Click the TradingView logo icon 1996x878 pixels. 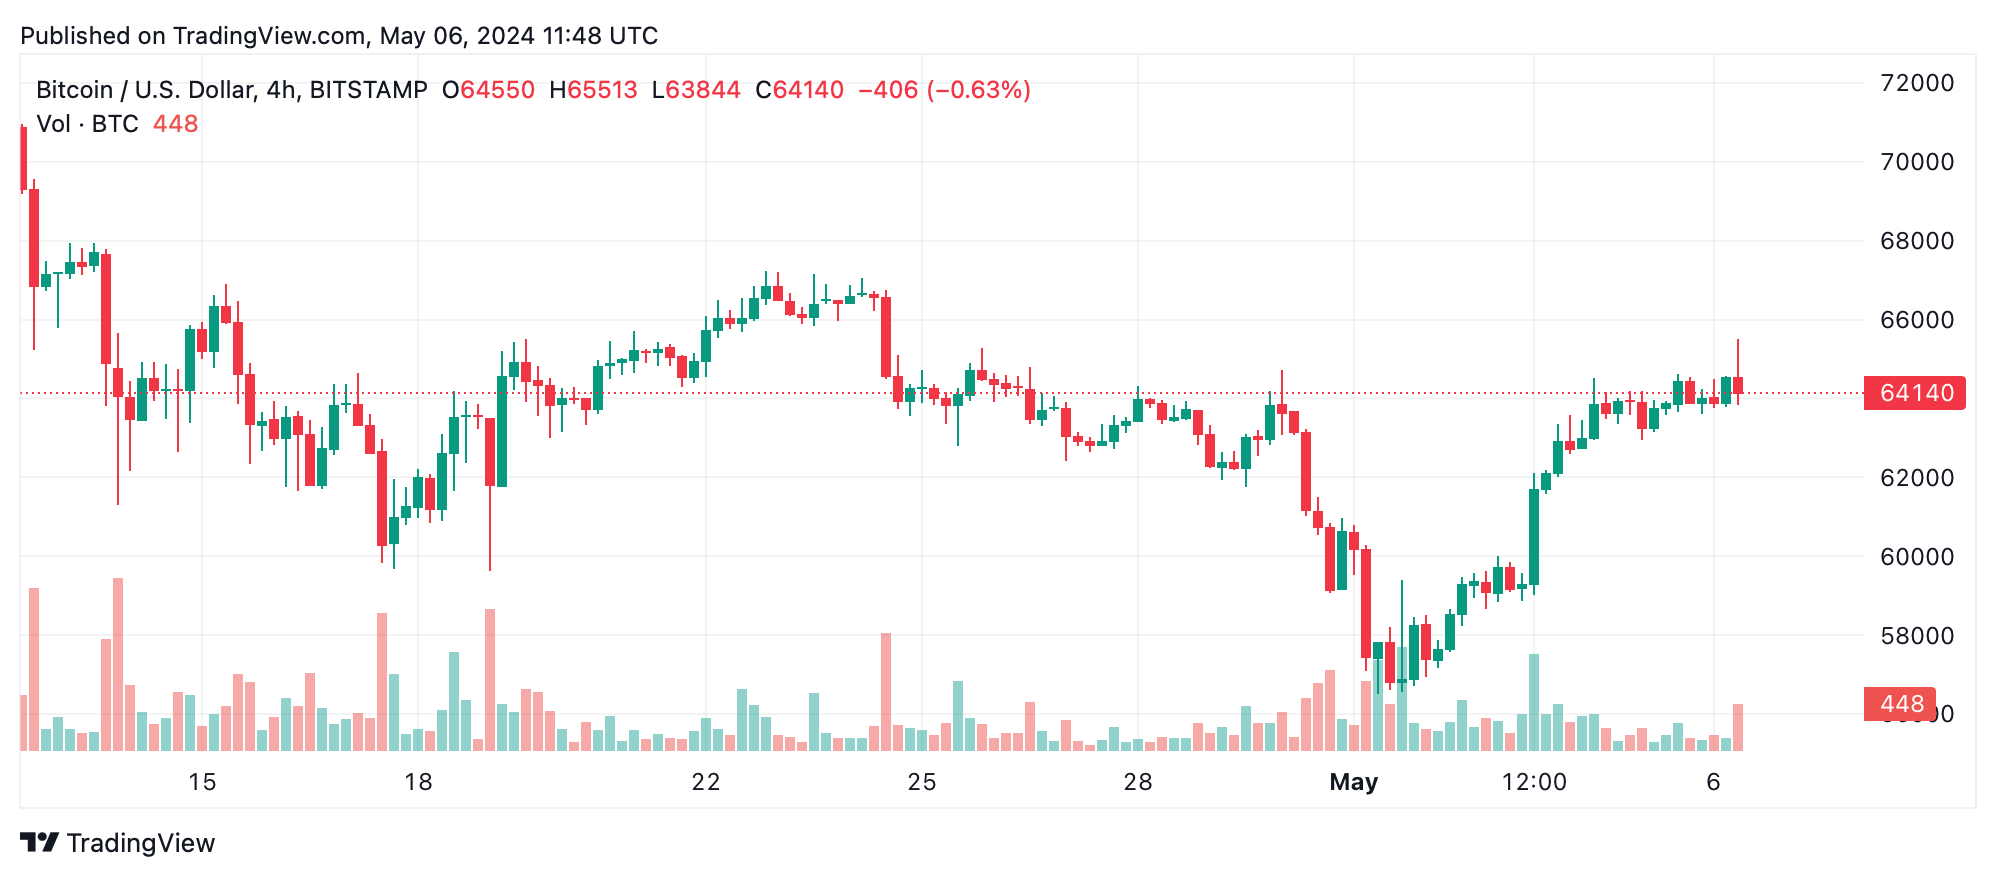tap(39, 843)
